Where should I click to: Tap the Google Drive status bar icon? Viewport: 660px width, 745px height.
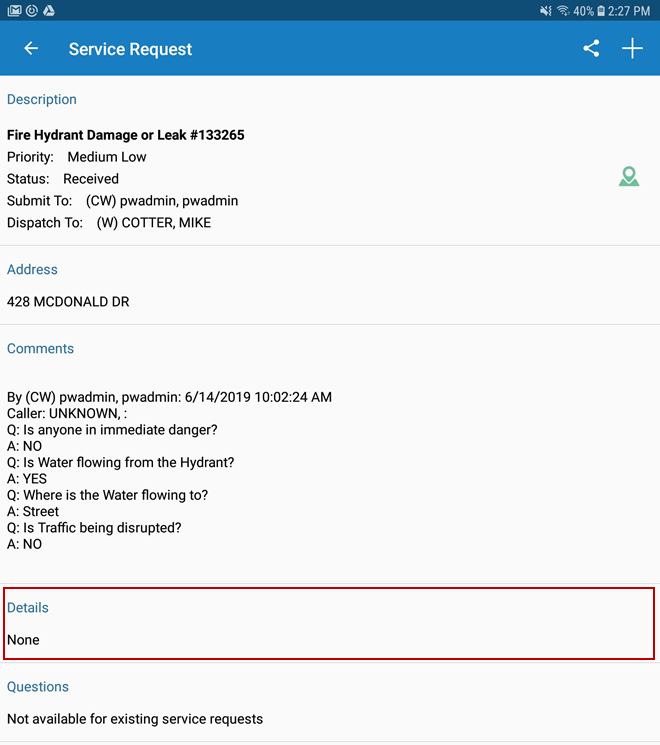coord(48,10)
